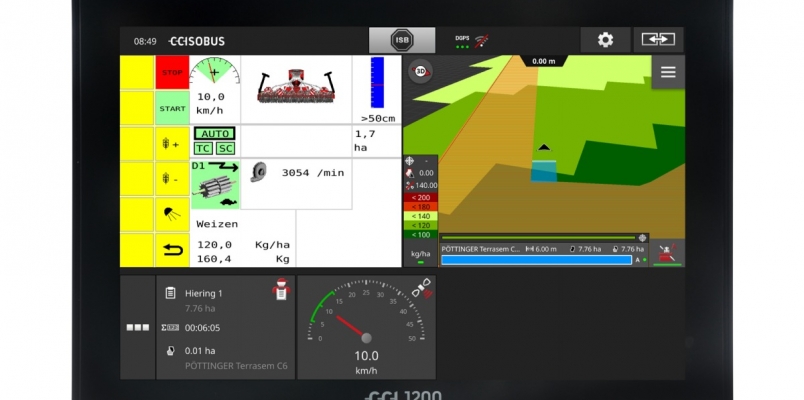This screenshot has height=400, width=804.
Task: Select the D1 metering drum tile
Action: coord(215,185)
